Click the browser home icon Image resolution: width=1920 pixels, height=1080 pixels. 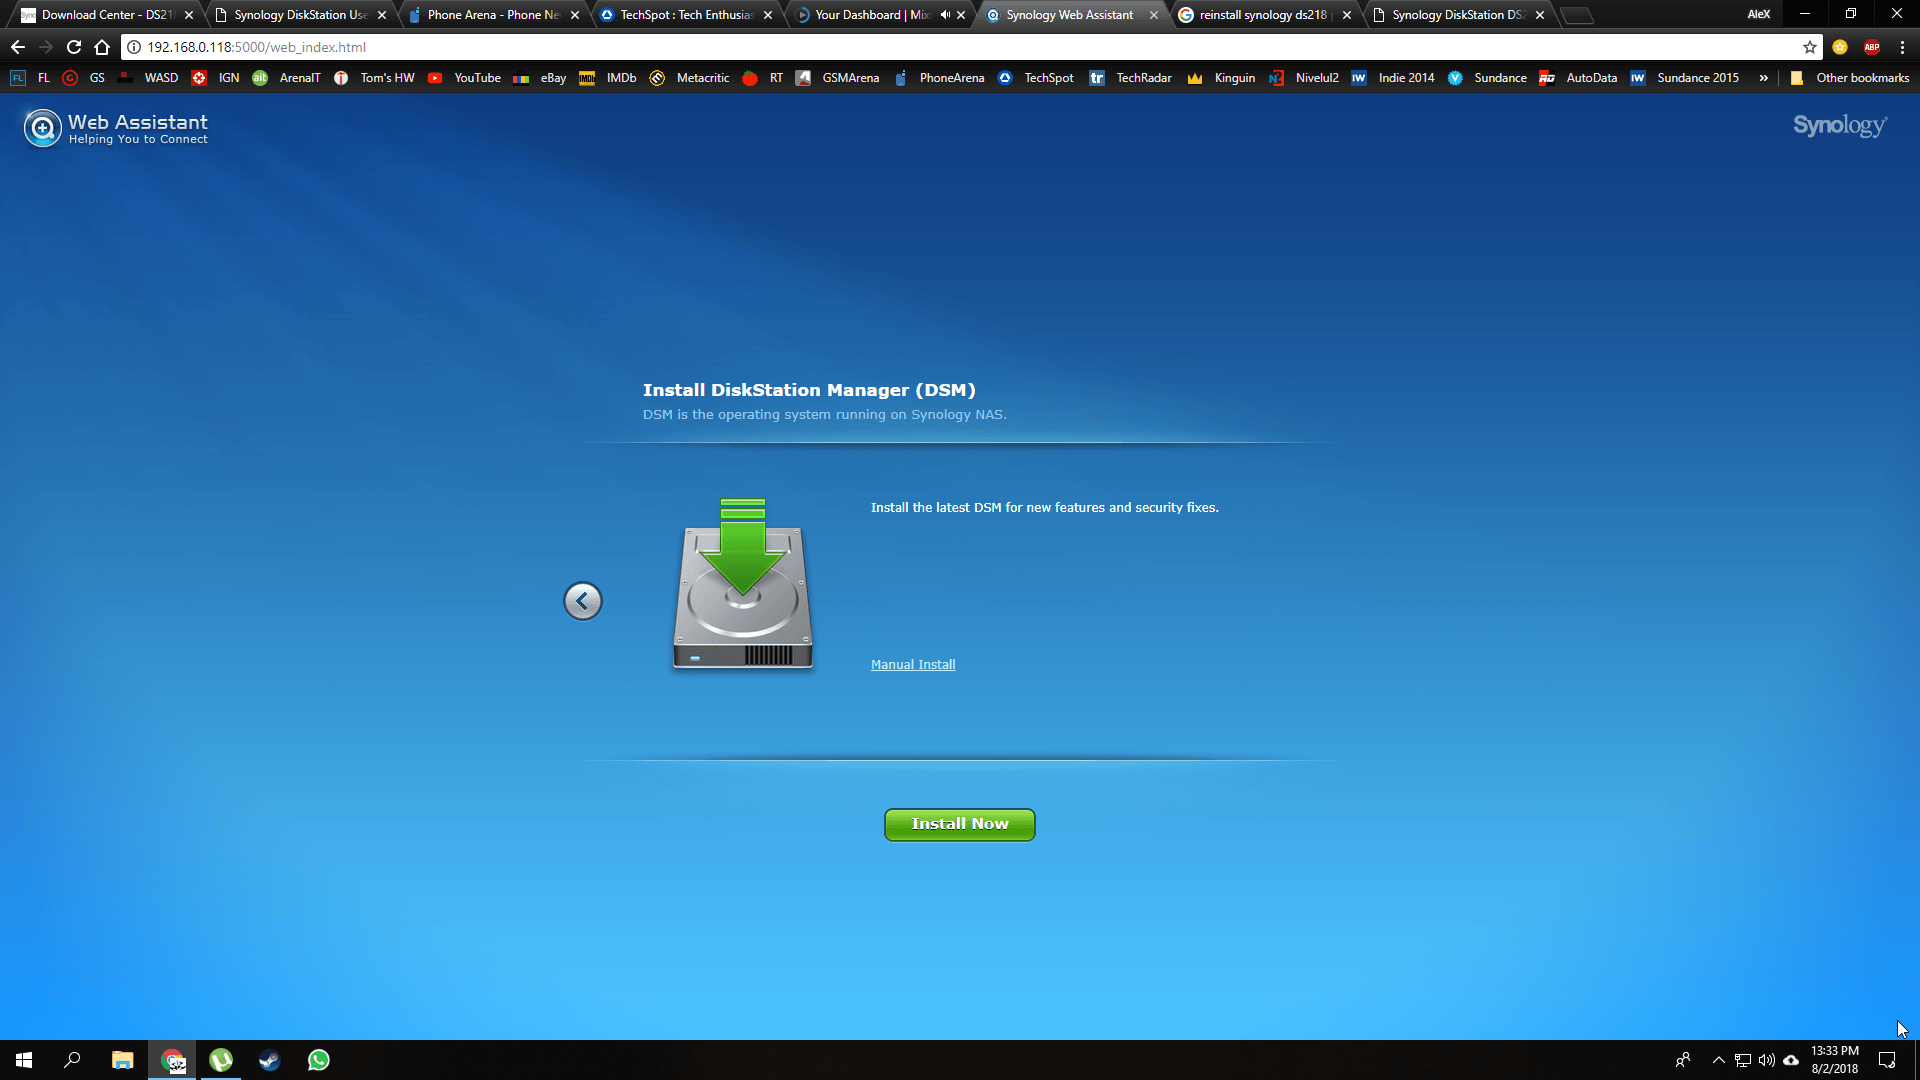pyautogui.click(x=102, y=47)
